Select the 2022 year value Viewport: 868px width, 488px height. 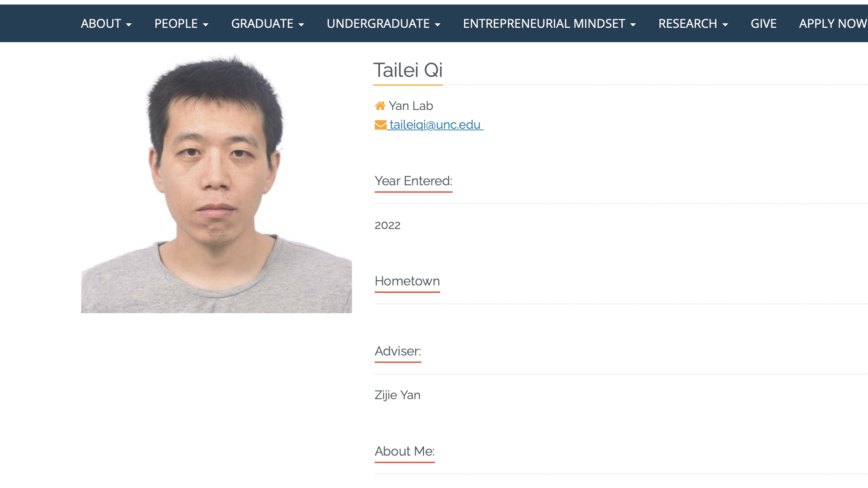click(388, 225)
